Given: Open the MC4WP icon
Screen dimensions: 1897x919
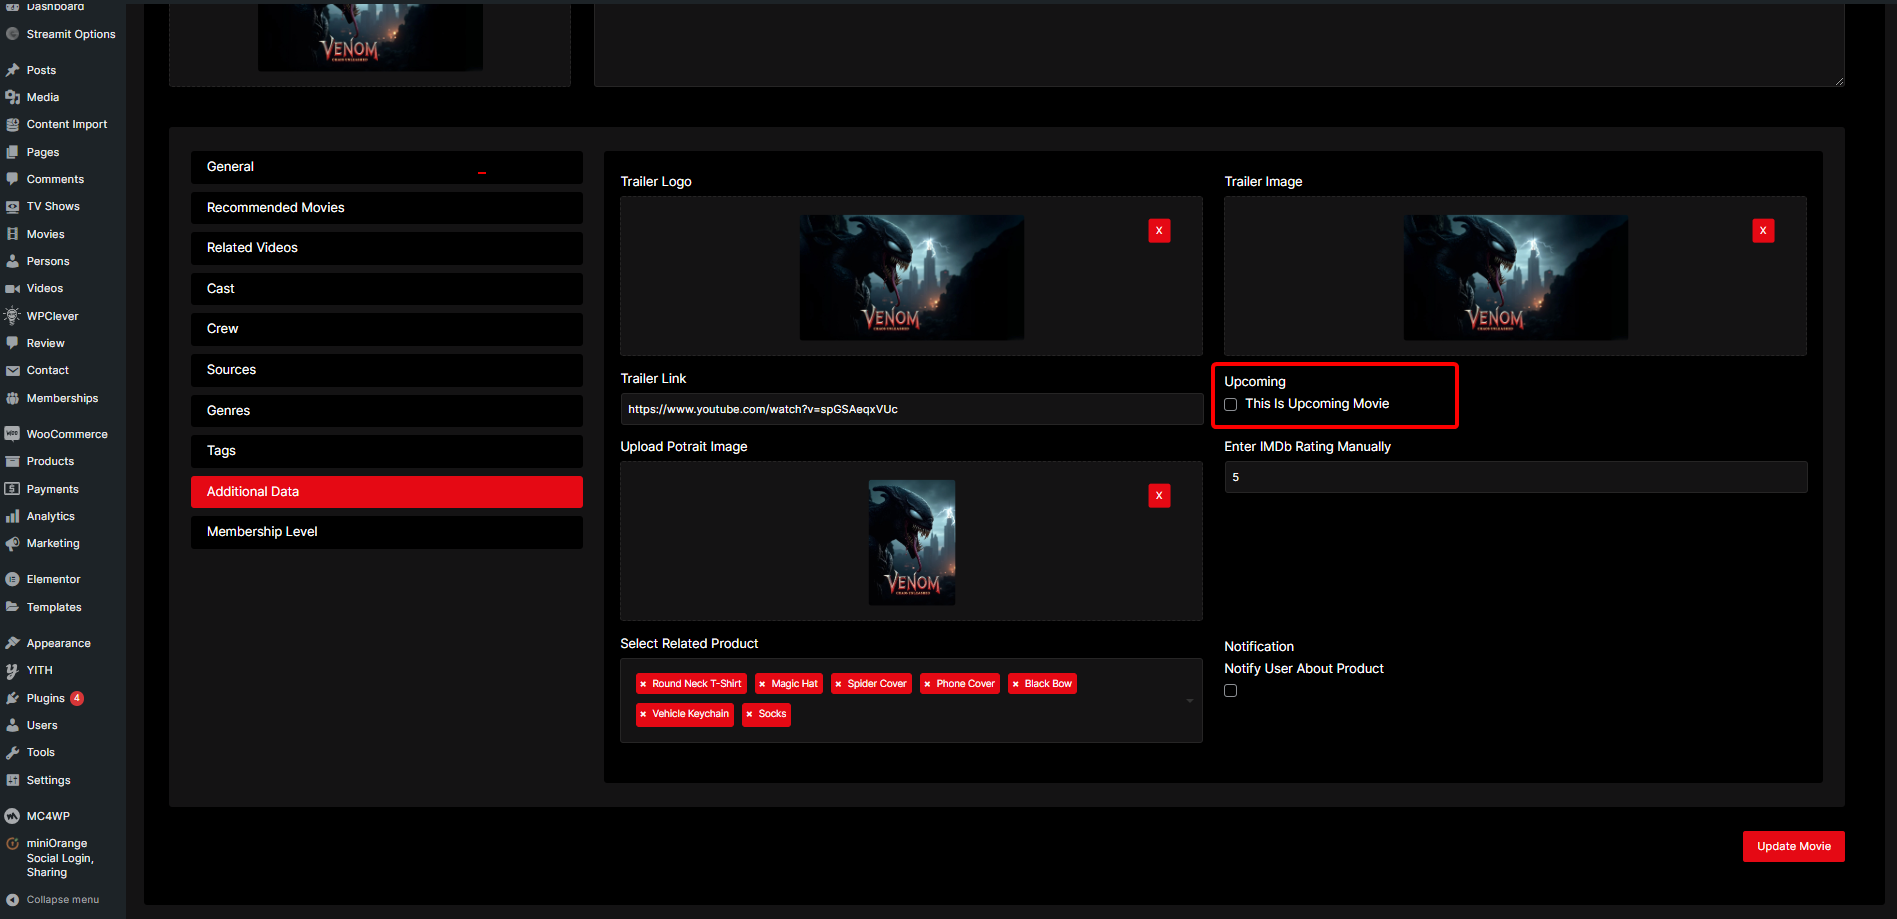Looking at the screenshot, I should click(12, 816).
